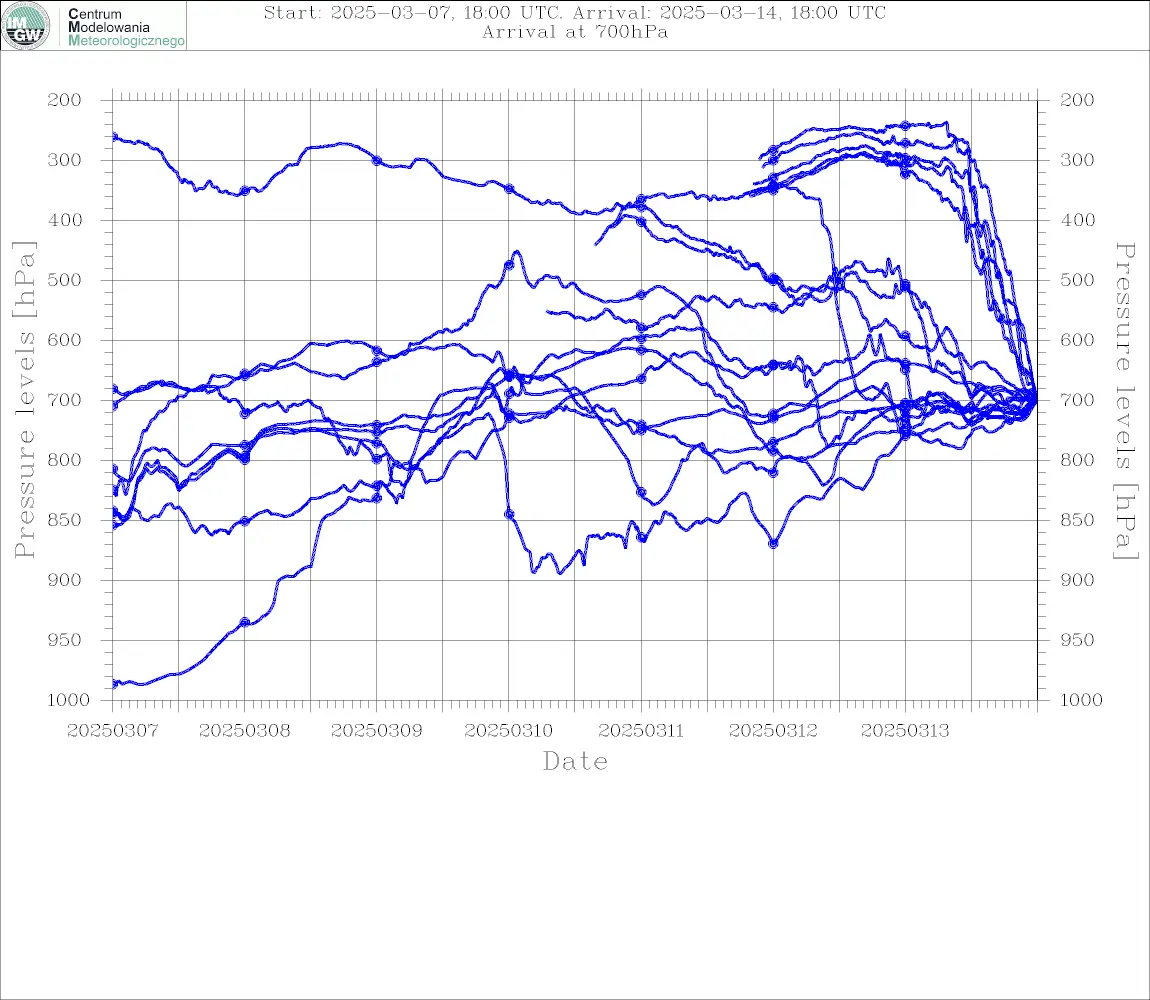Click the right axis 600 label
The image size is (1150, 1000).
pos(1077,340)
